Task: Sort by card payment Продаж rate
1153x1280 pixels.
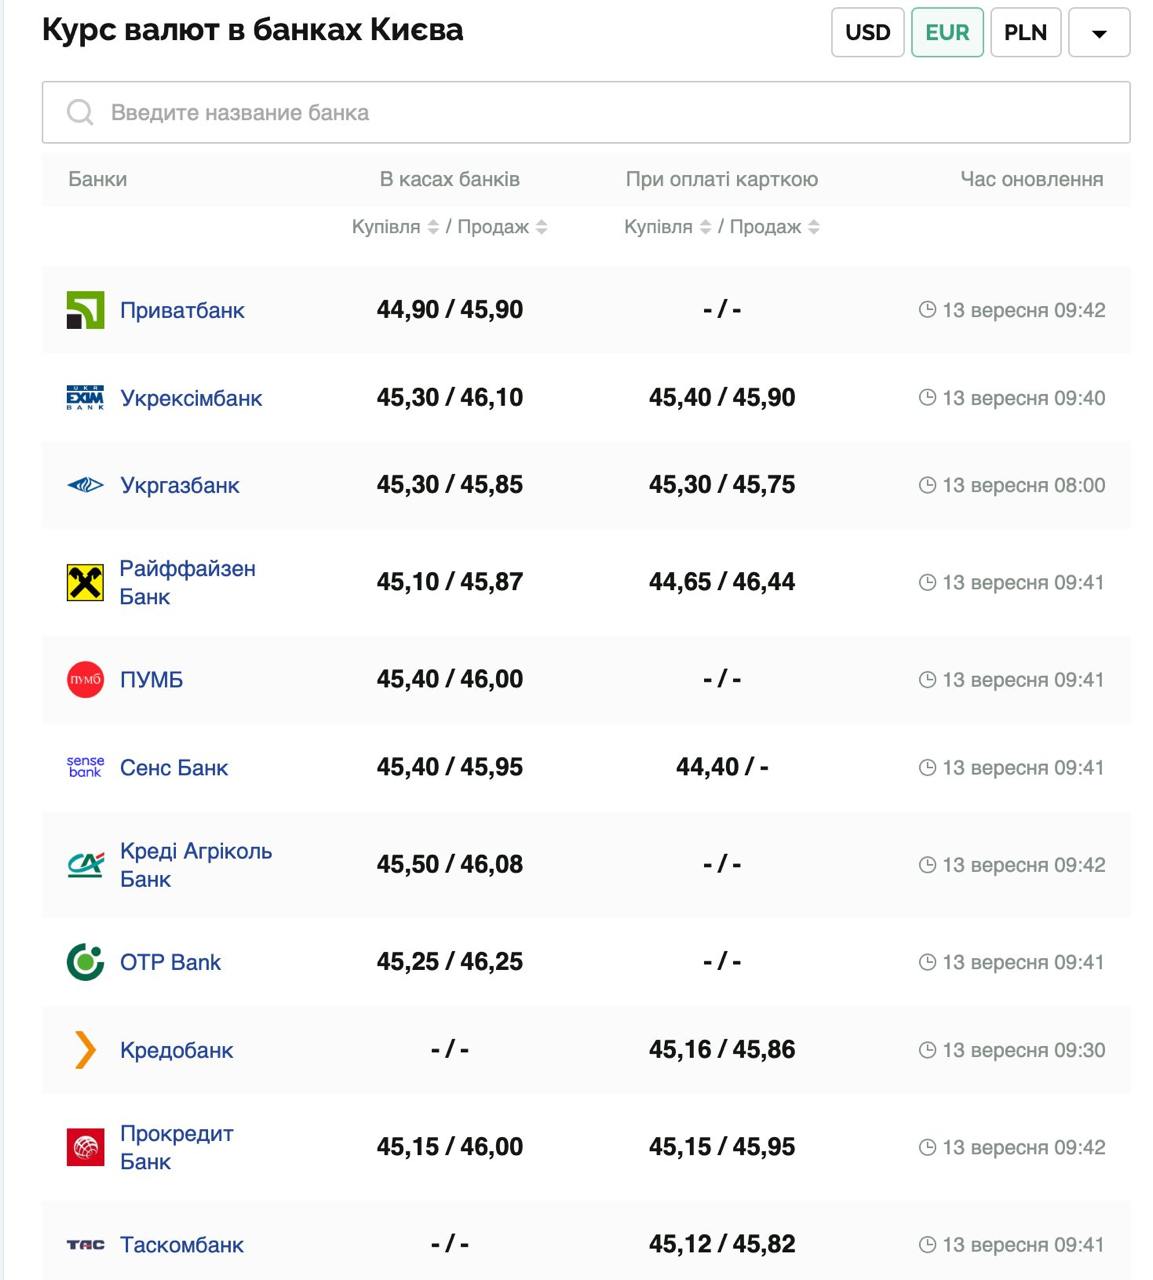Action: coord(813,227)
